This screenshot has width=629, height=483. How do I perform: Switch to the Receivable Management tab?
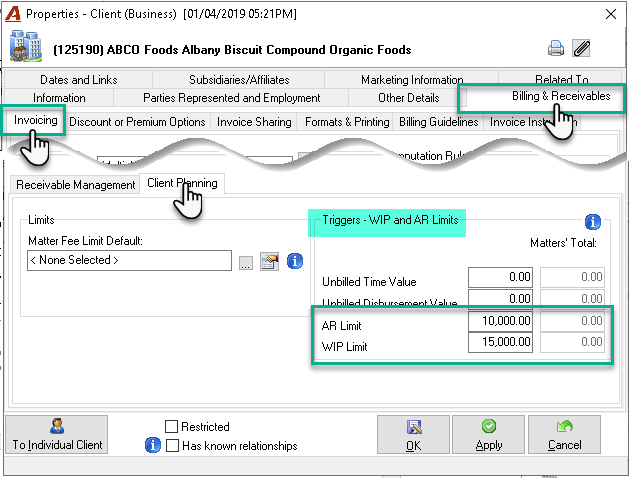(x=75, y=185)
